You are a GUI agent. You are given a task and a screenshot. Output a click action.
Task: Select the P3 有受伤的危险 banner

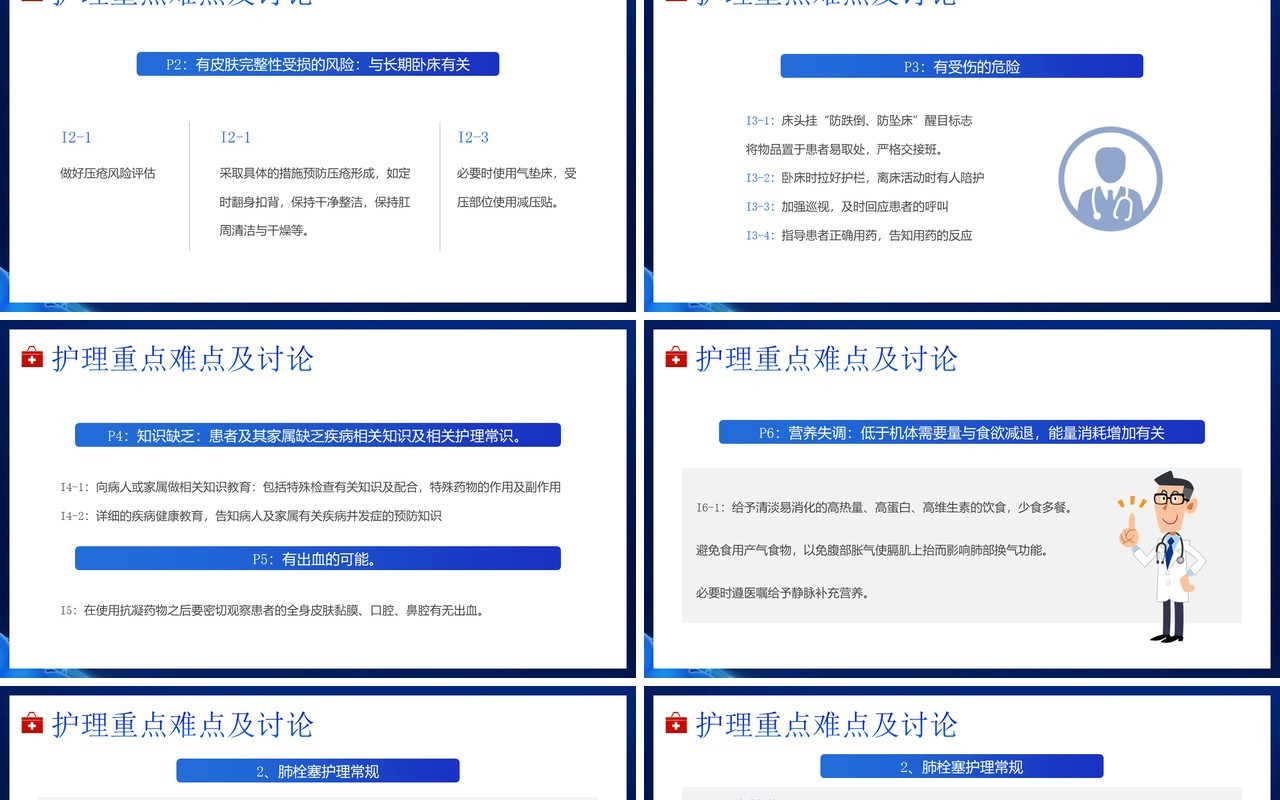point(962,66)
